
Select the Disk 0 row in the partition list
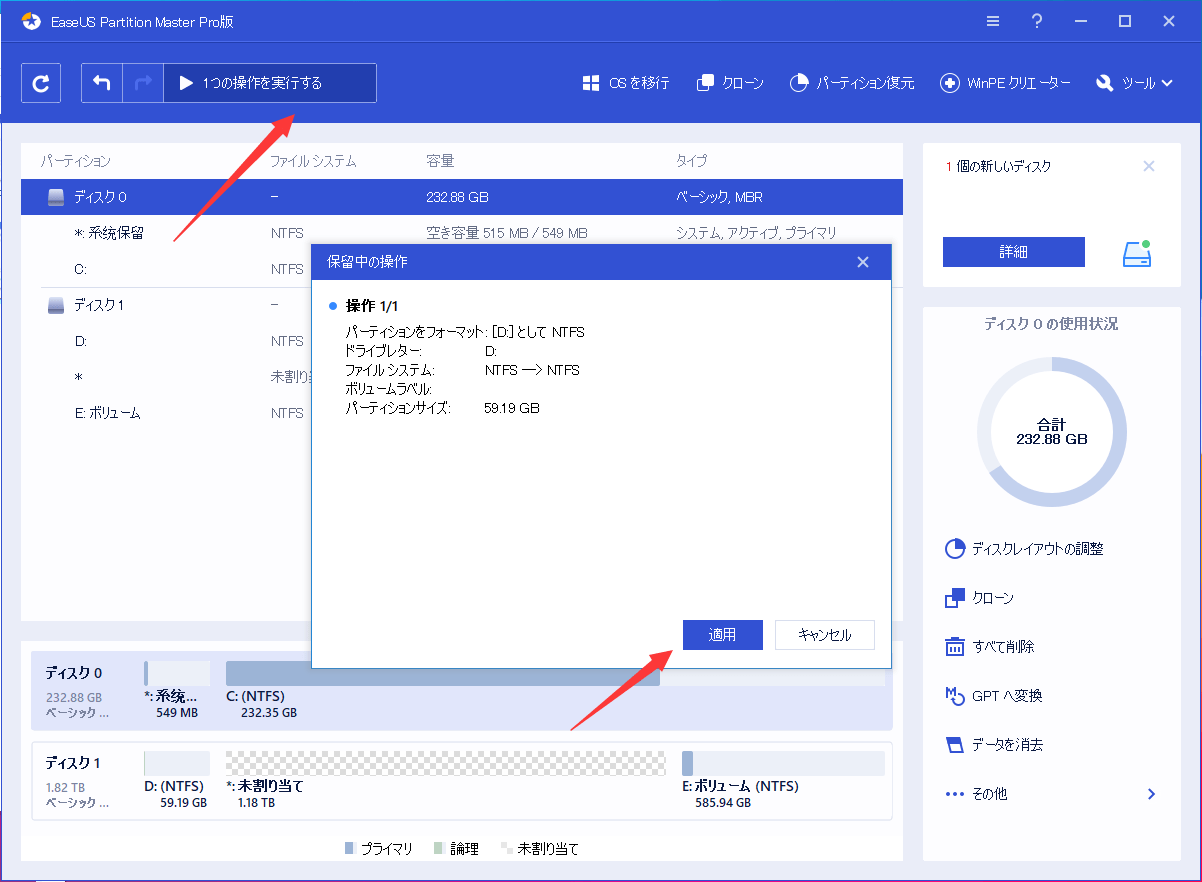pos(462,197)
